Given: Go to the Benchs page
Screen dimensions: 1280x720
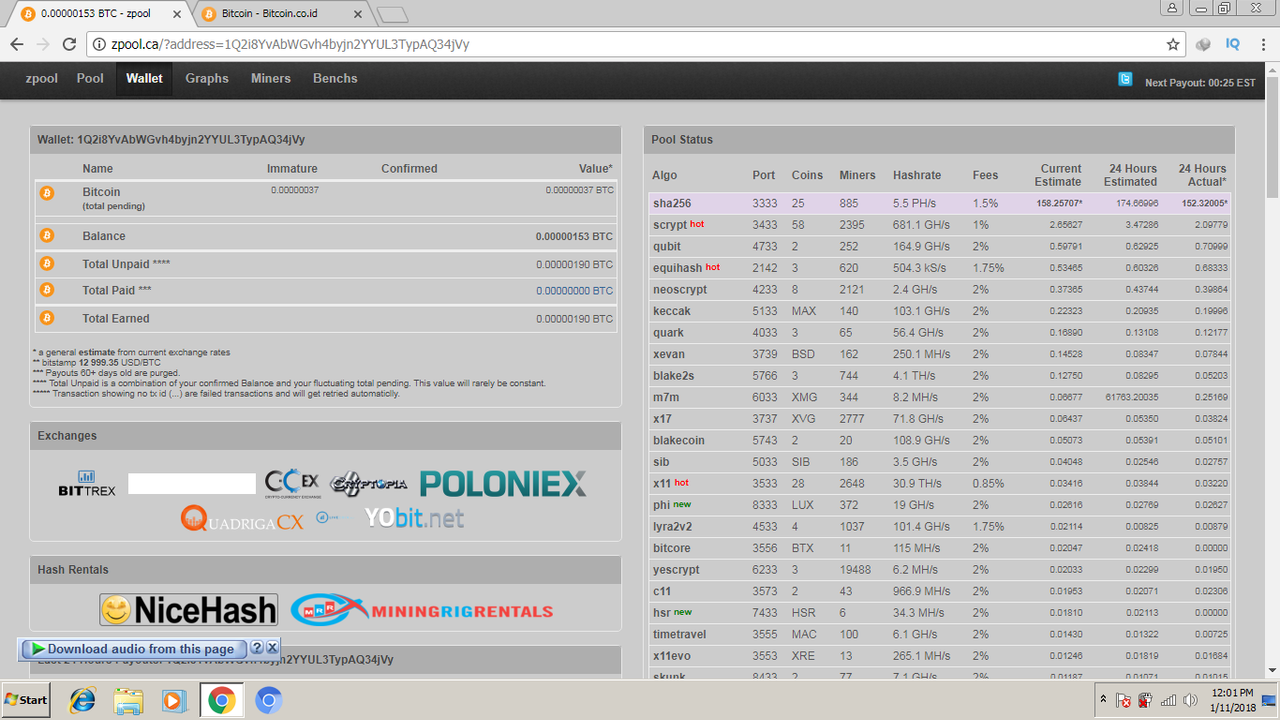Looking at the screenshot, I should pyautogui.click(x=335, y=79).
